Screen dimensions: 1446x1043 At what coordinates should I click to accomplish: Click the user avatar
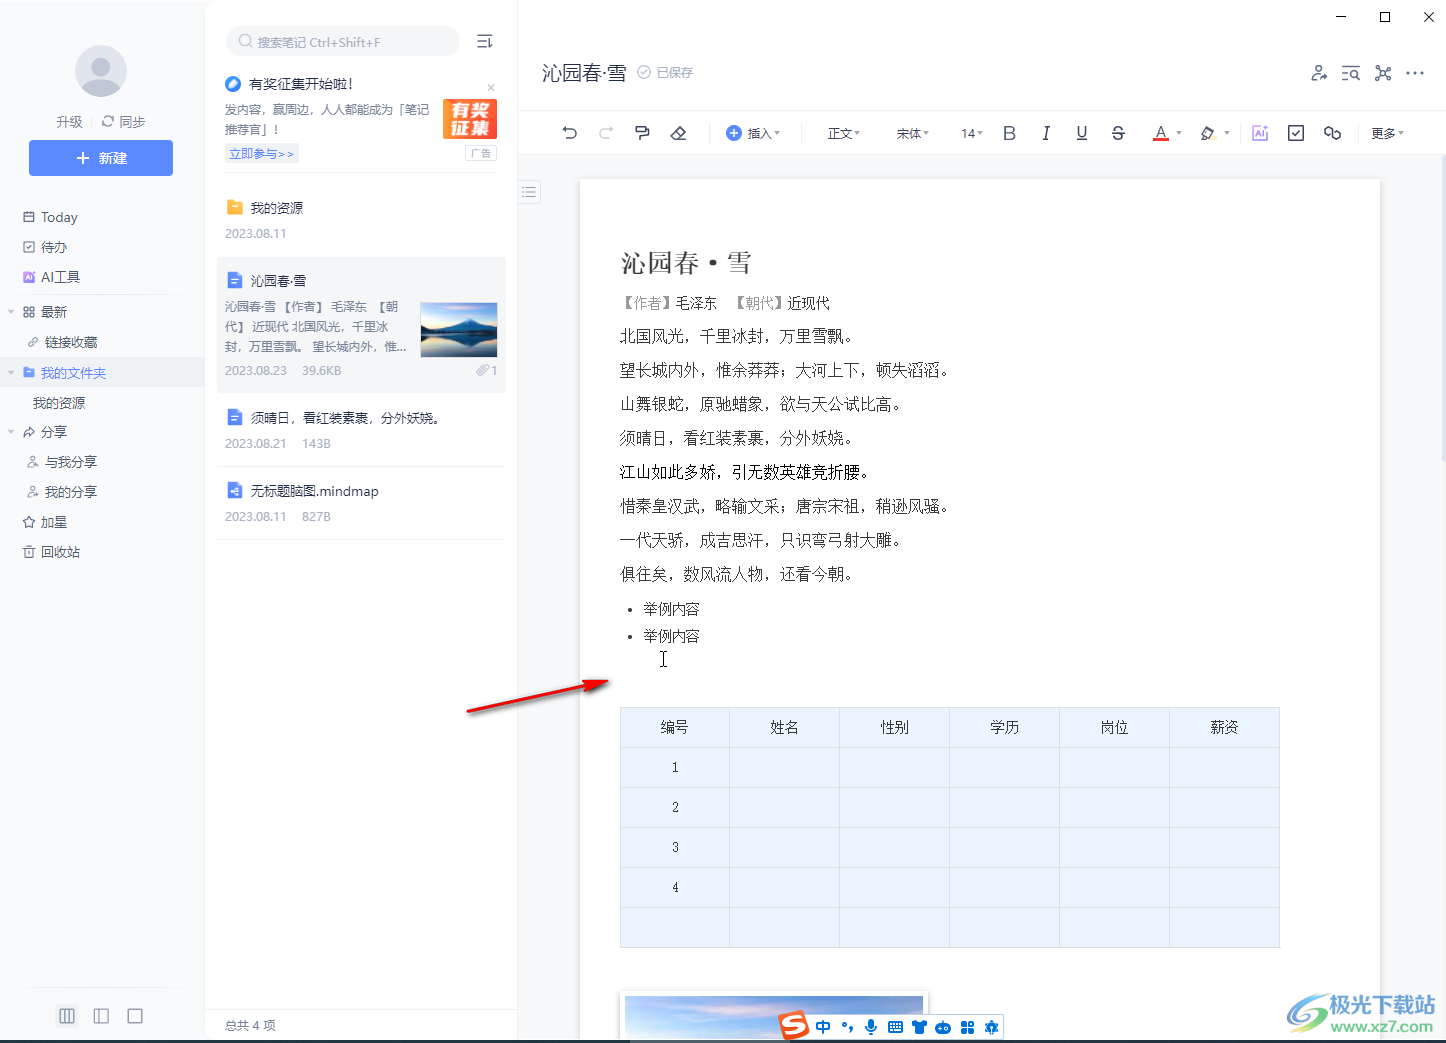pyautogui.click(x=101, y=71)
